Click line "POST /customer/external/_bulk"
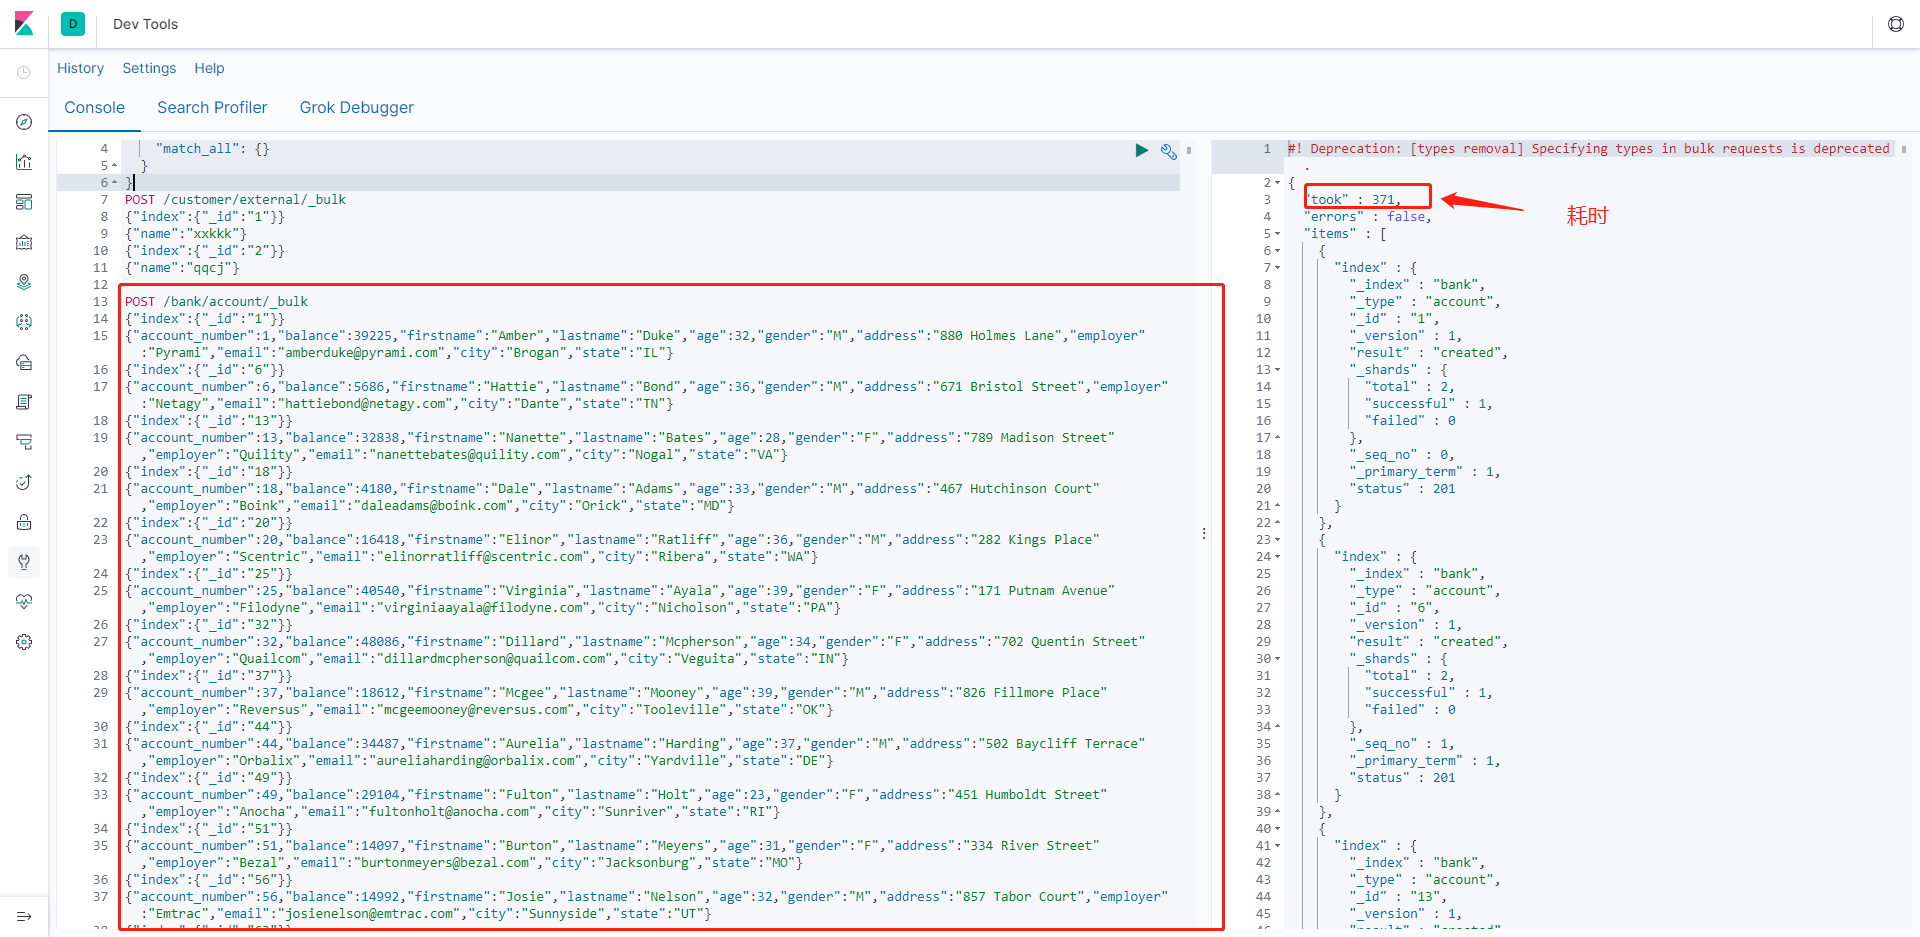Viewport: 1920px width, 937px height. click(x=235, y=200)
